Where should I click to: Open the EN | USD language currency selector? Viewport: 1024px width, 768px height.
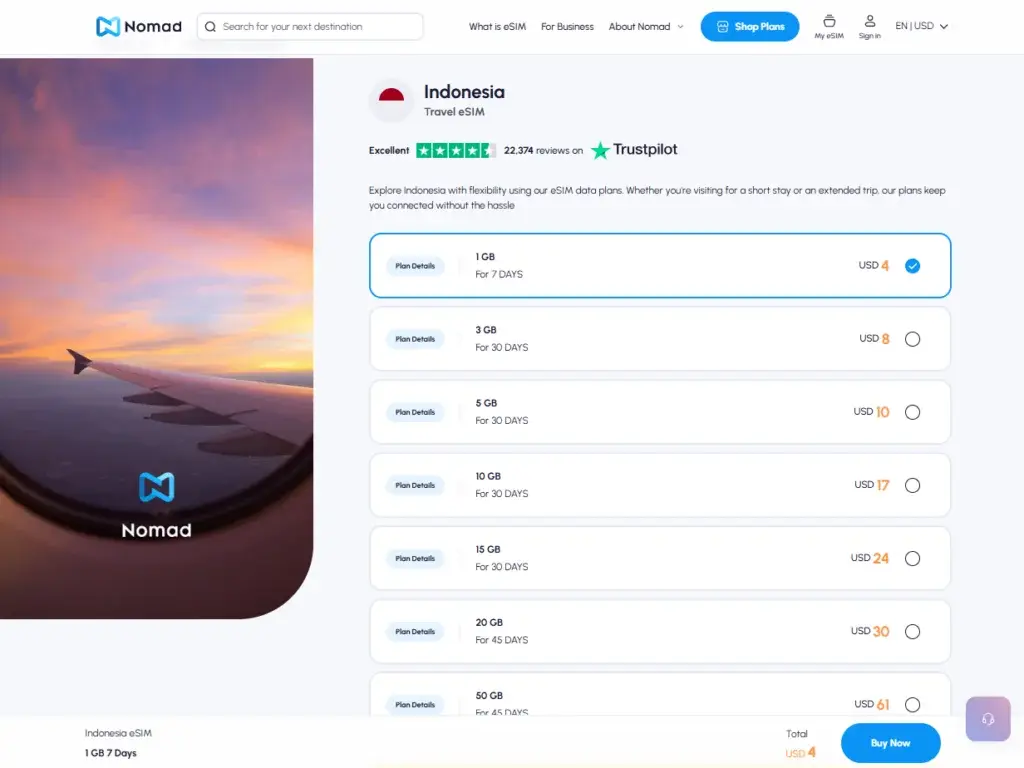921,27
